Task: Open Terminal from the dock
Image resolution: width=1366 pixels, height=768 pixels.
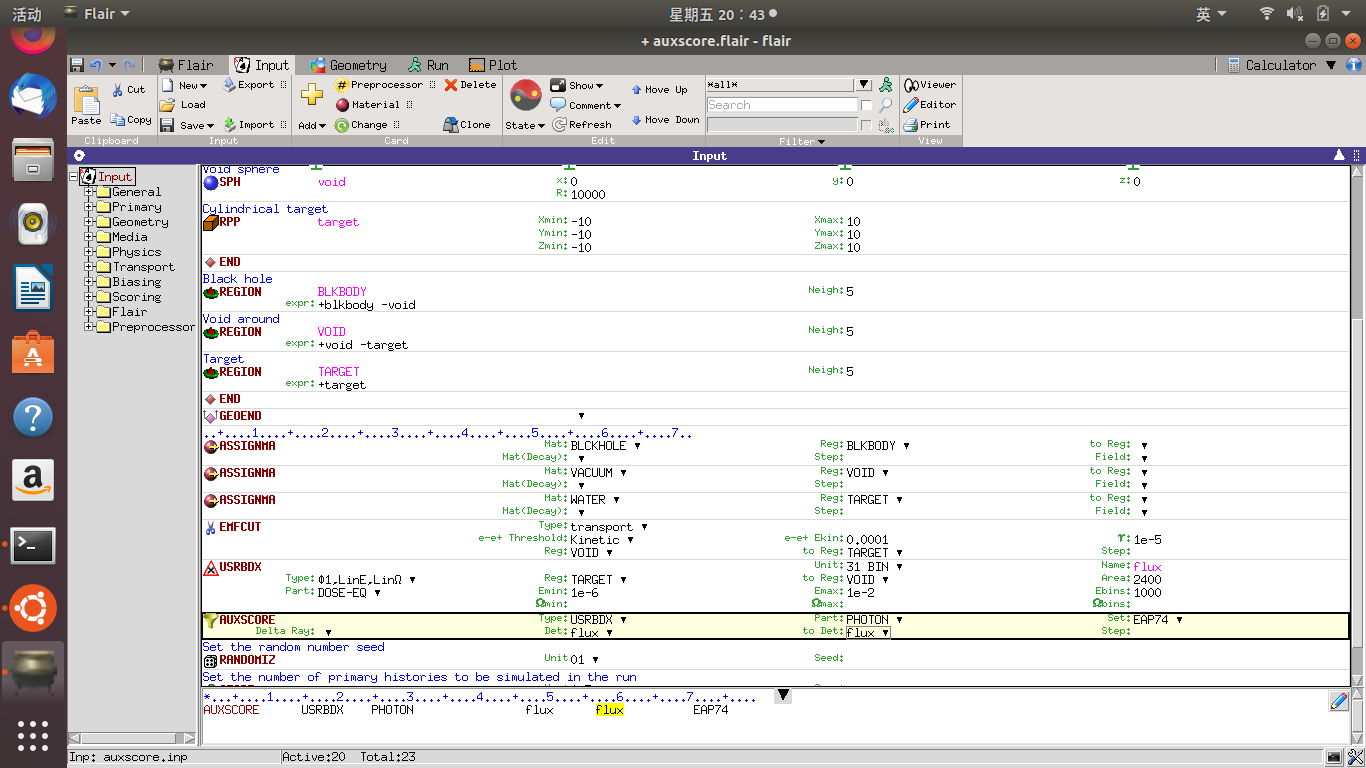Action: click(33, 546)
